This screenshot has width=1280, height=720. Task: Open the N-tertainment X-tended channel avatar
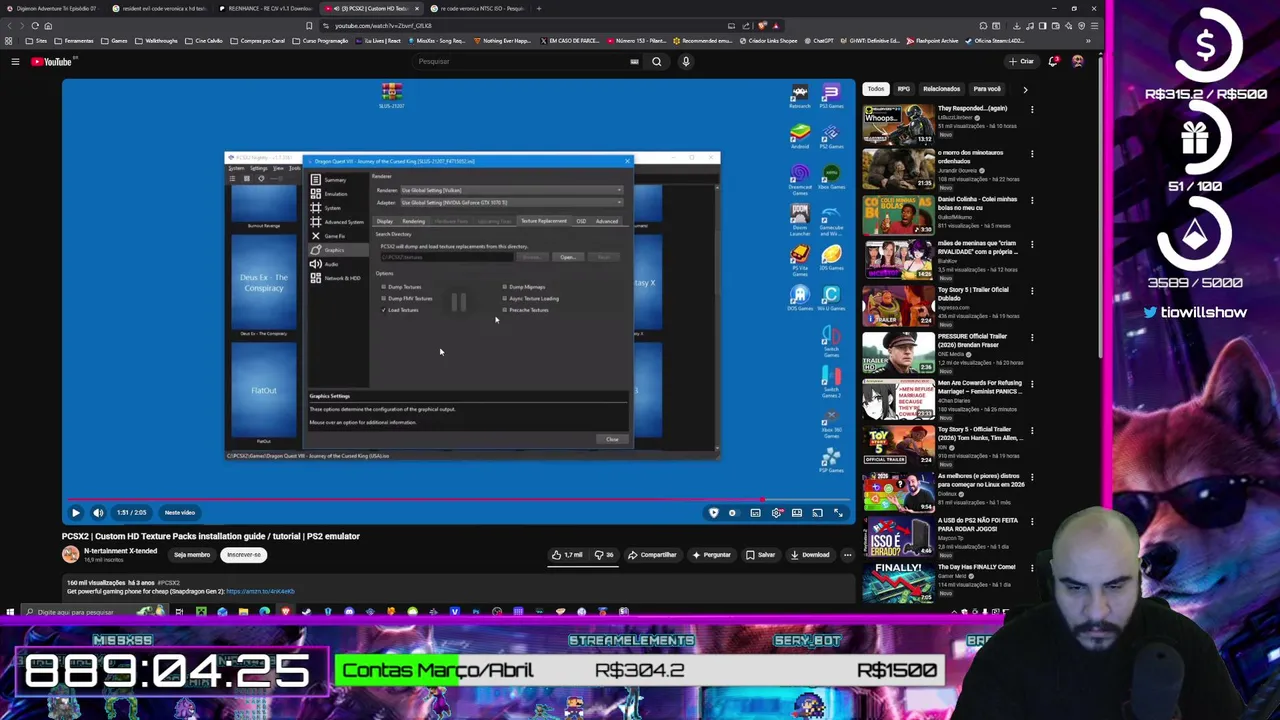pyautogui.click(x=70, y=555)
